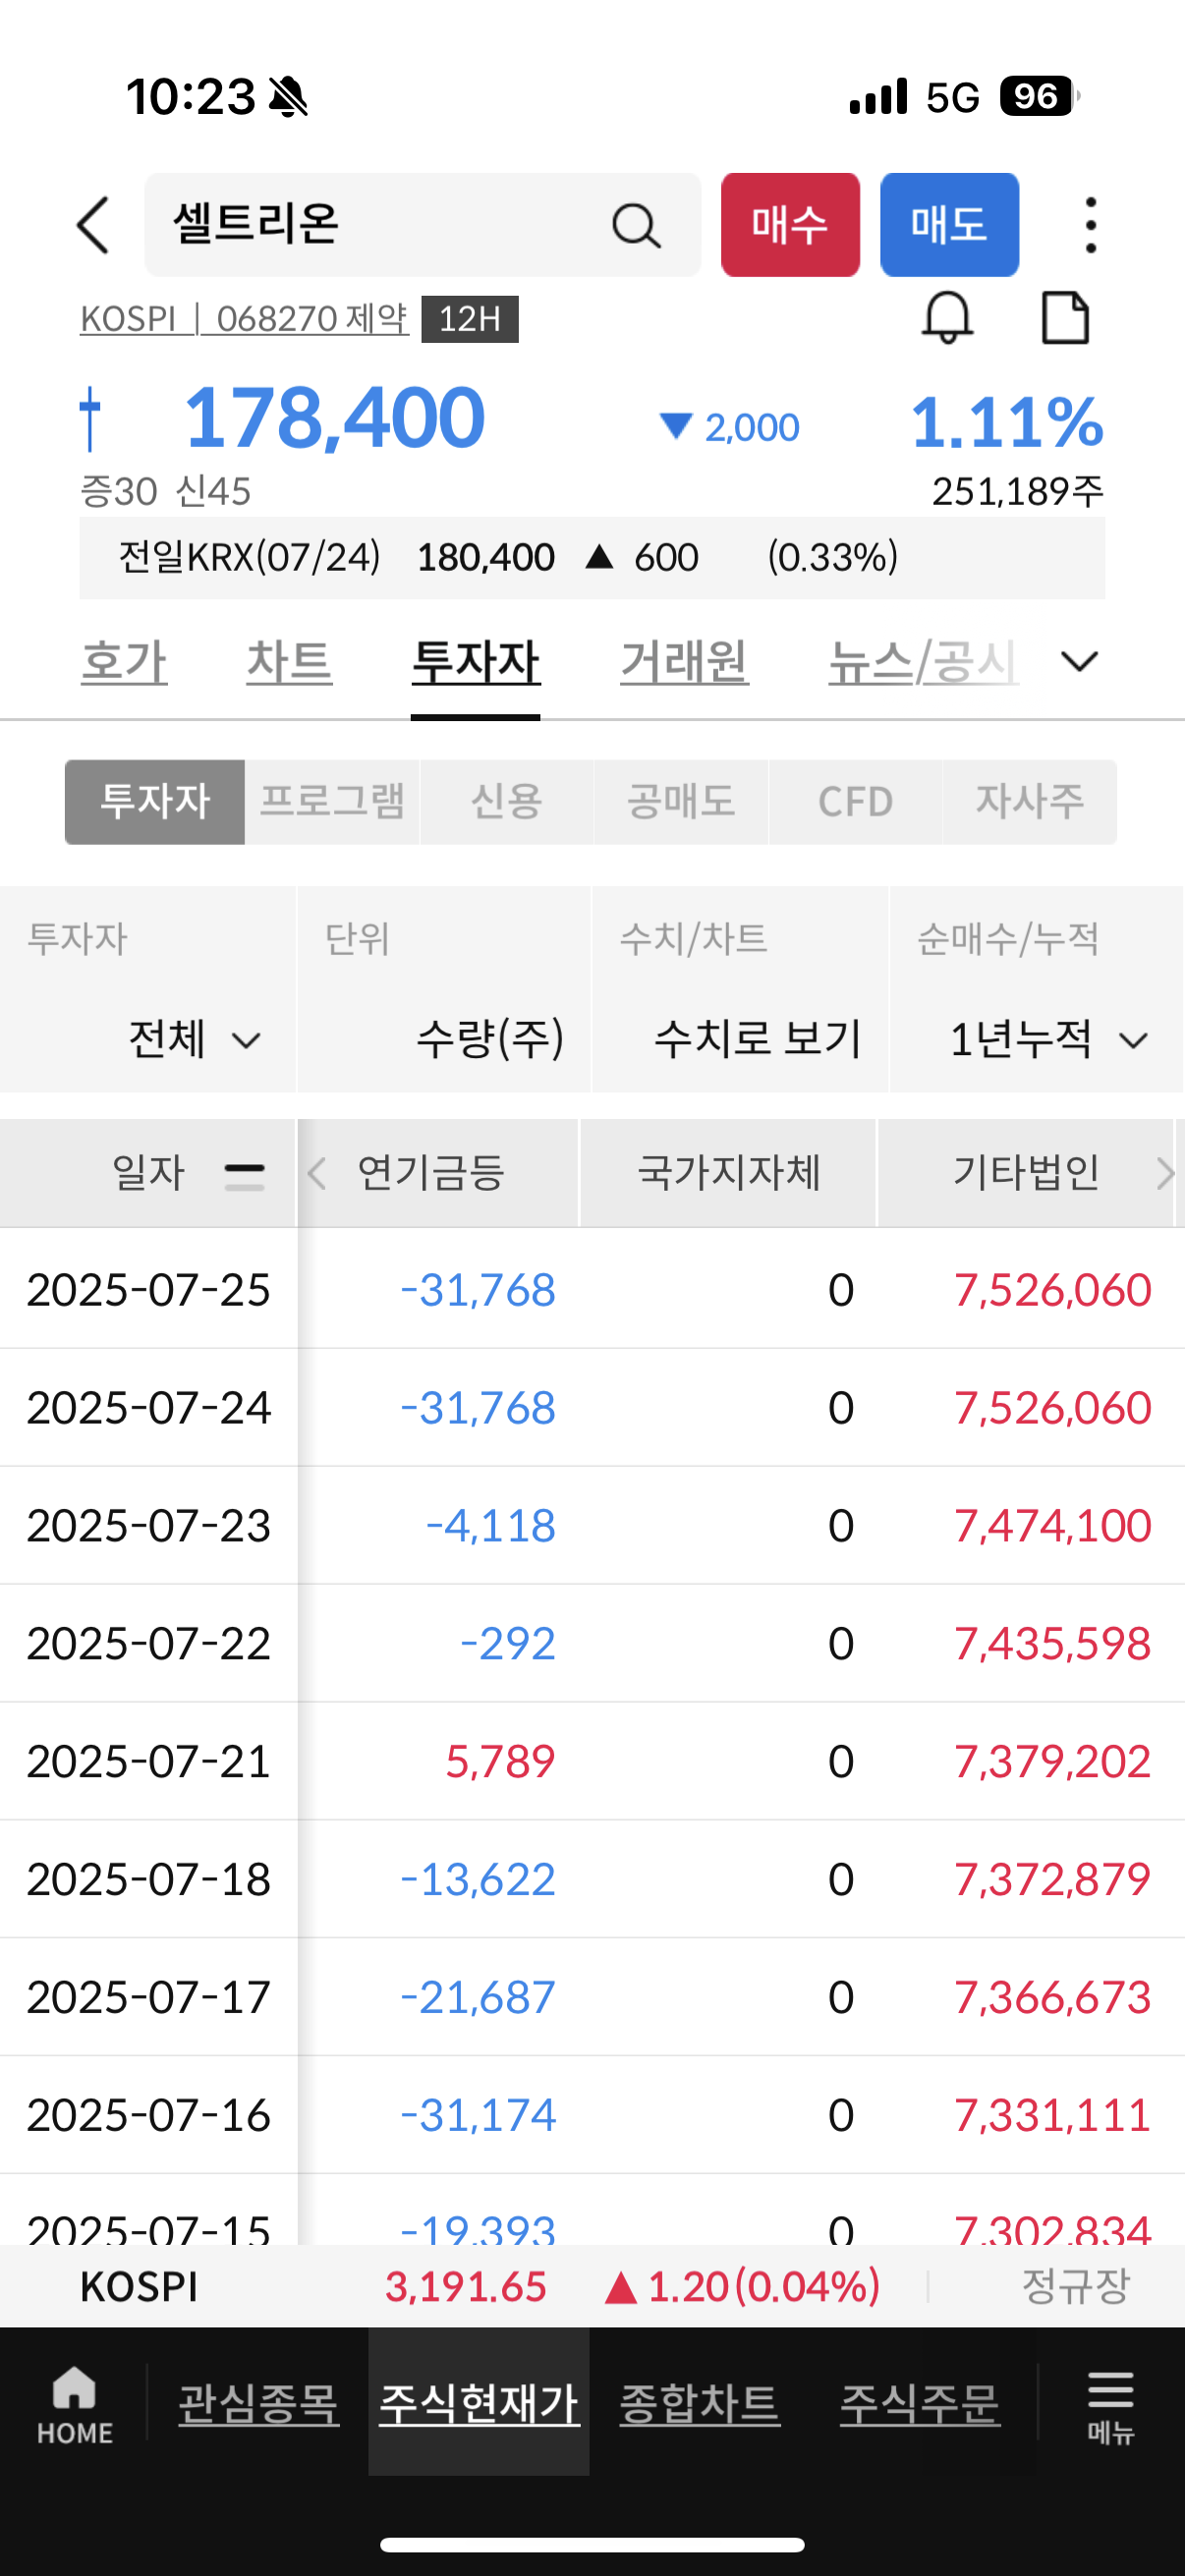Viewport: 1185px width, 2576px height.
Task: Tap the 5,789 value for 2025-07-21
Action: click(500, 1761)
